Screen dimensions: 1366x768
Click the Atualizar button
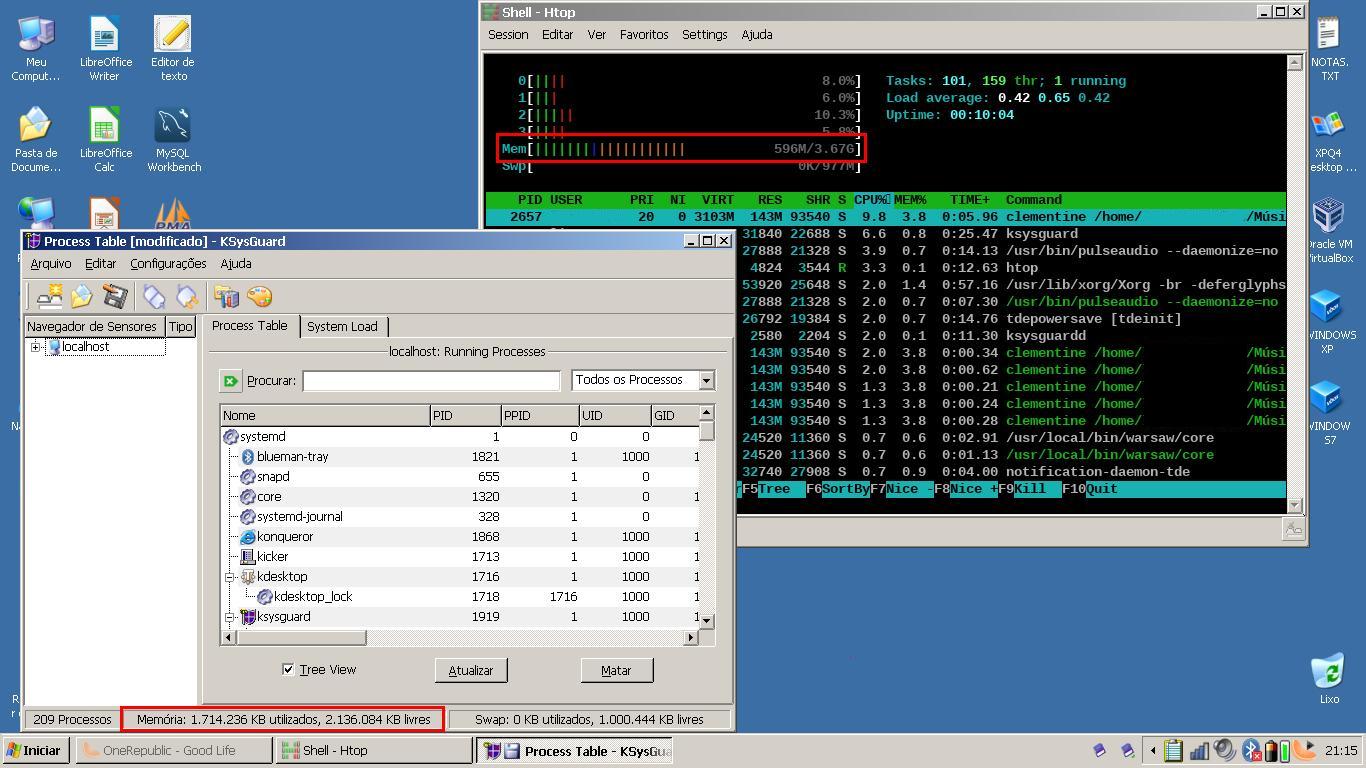point(471,671)
